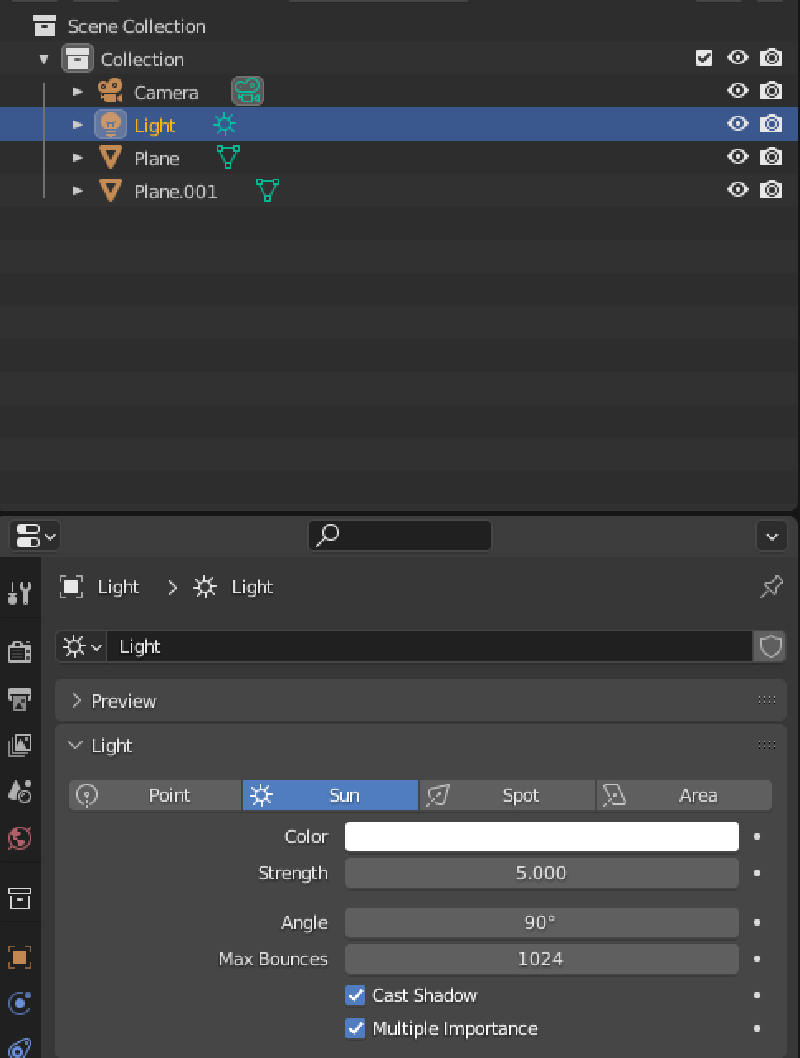Open the View Layer properties tab
800x1058 pixels.
[19, 745]
